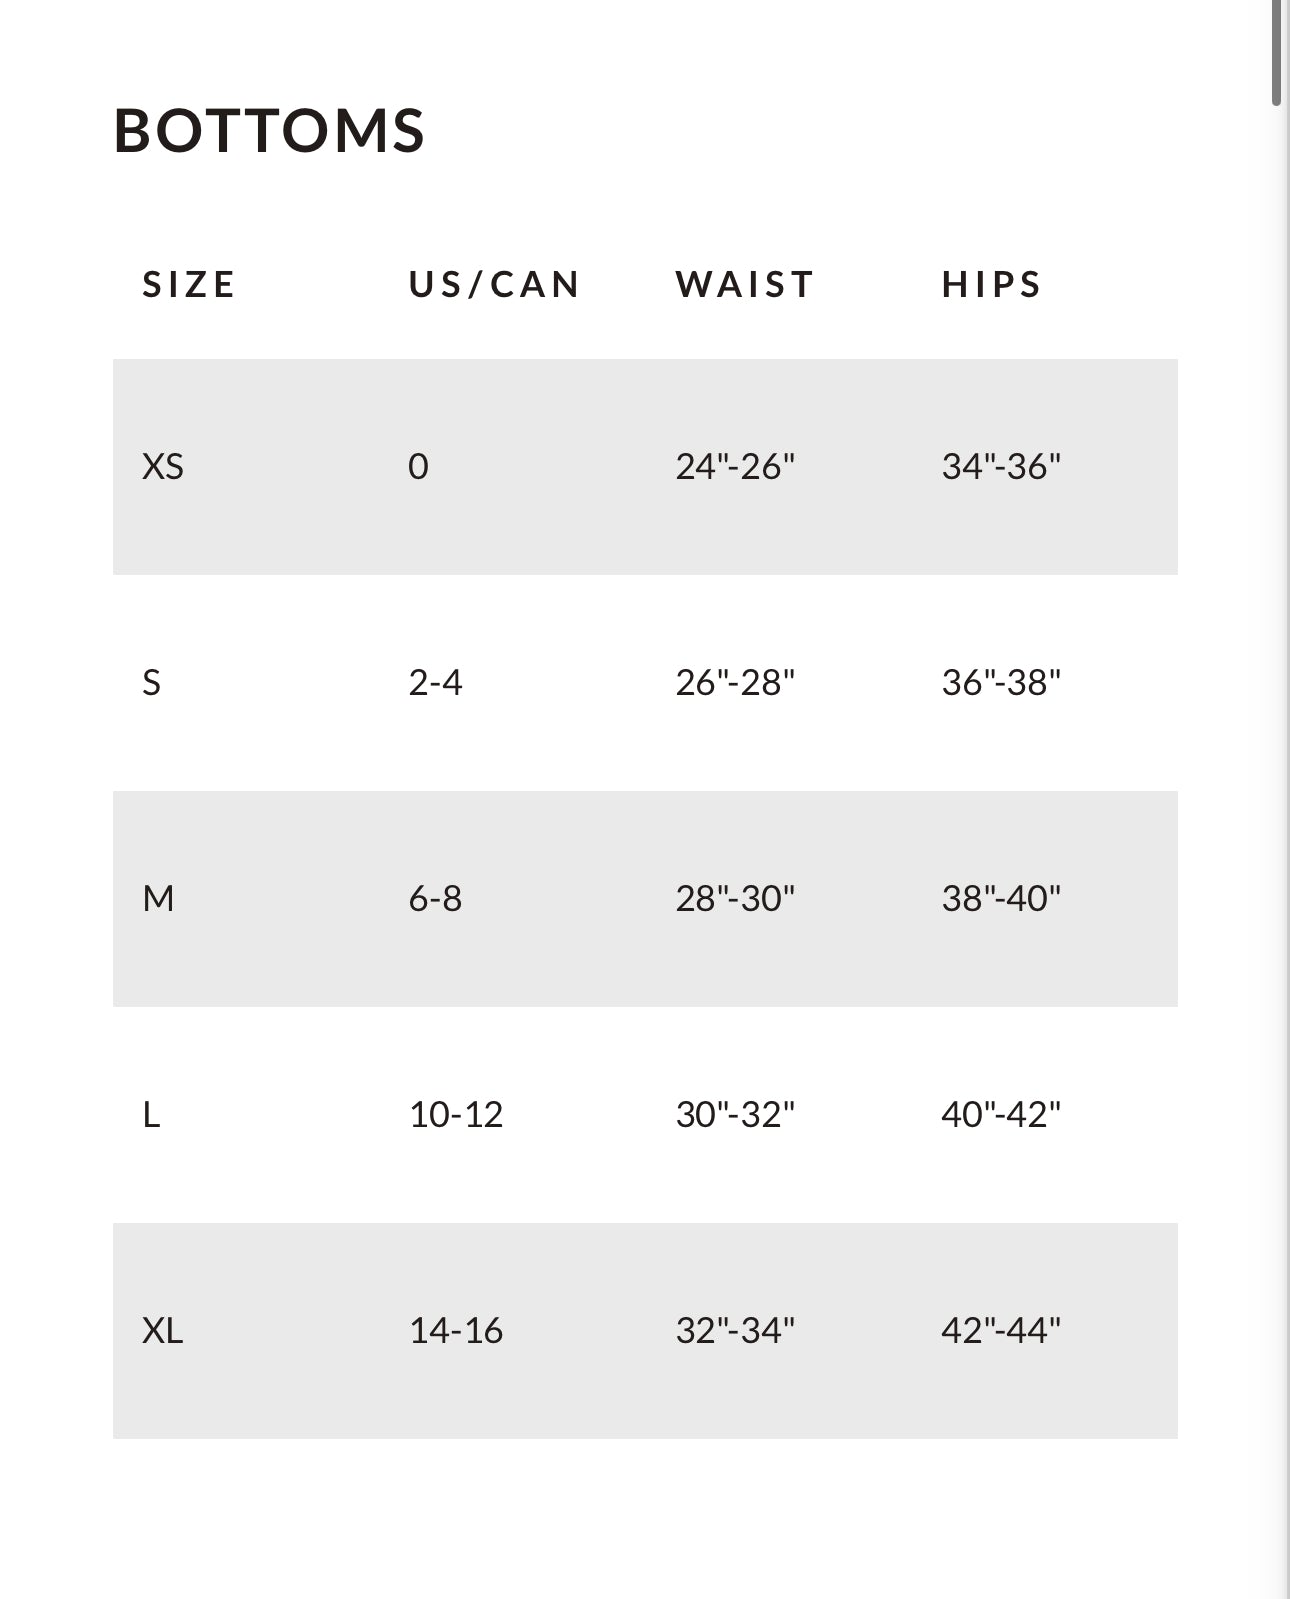Click the 26"-28" waist value
This screenshot has height=1599, width=1290.
click(735, 683)
